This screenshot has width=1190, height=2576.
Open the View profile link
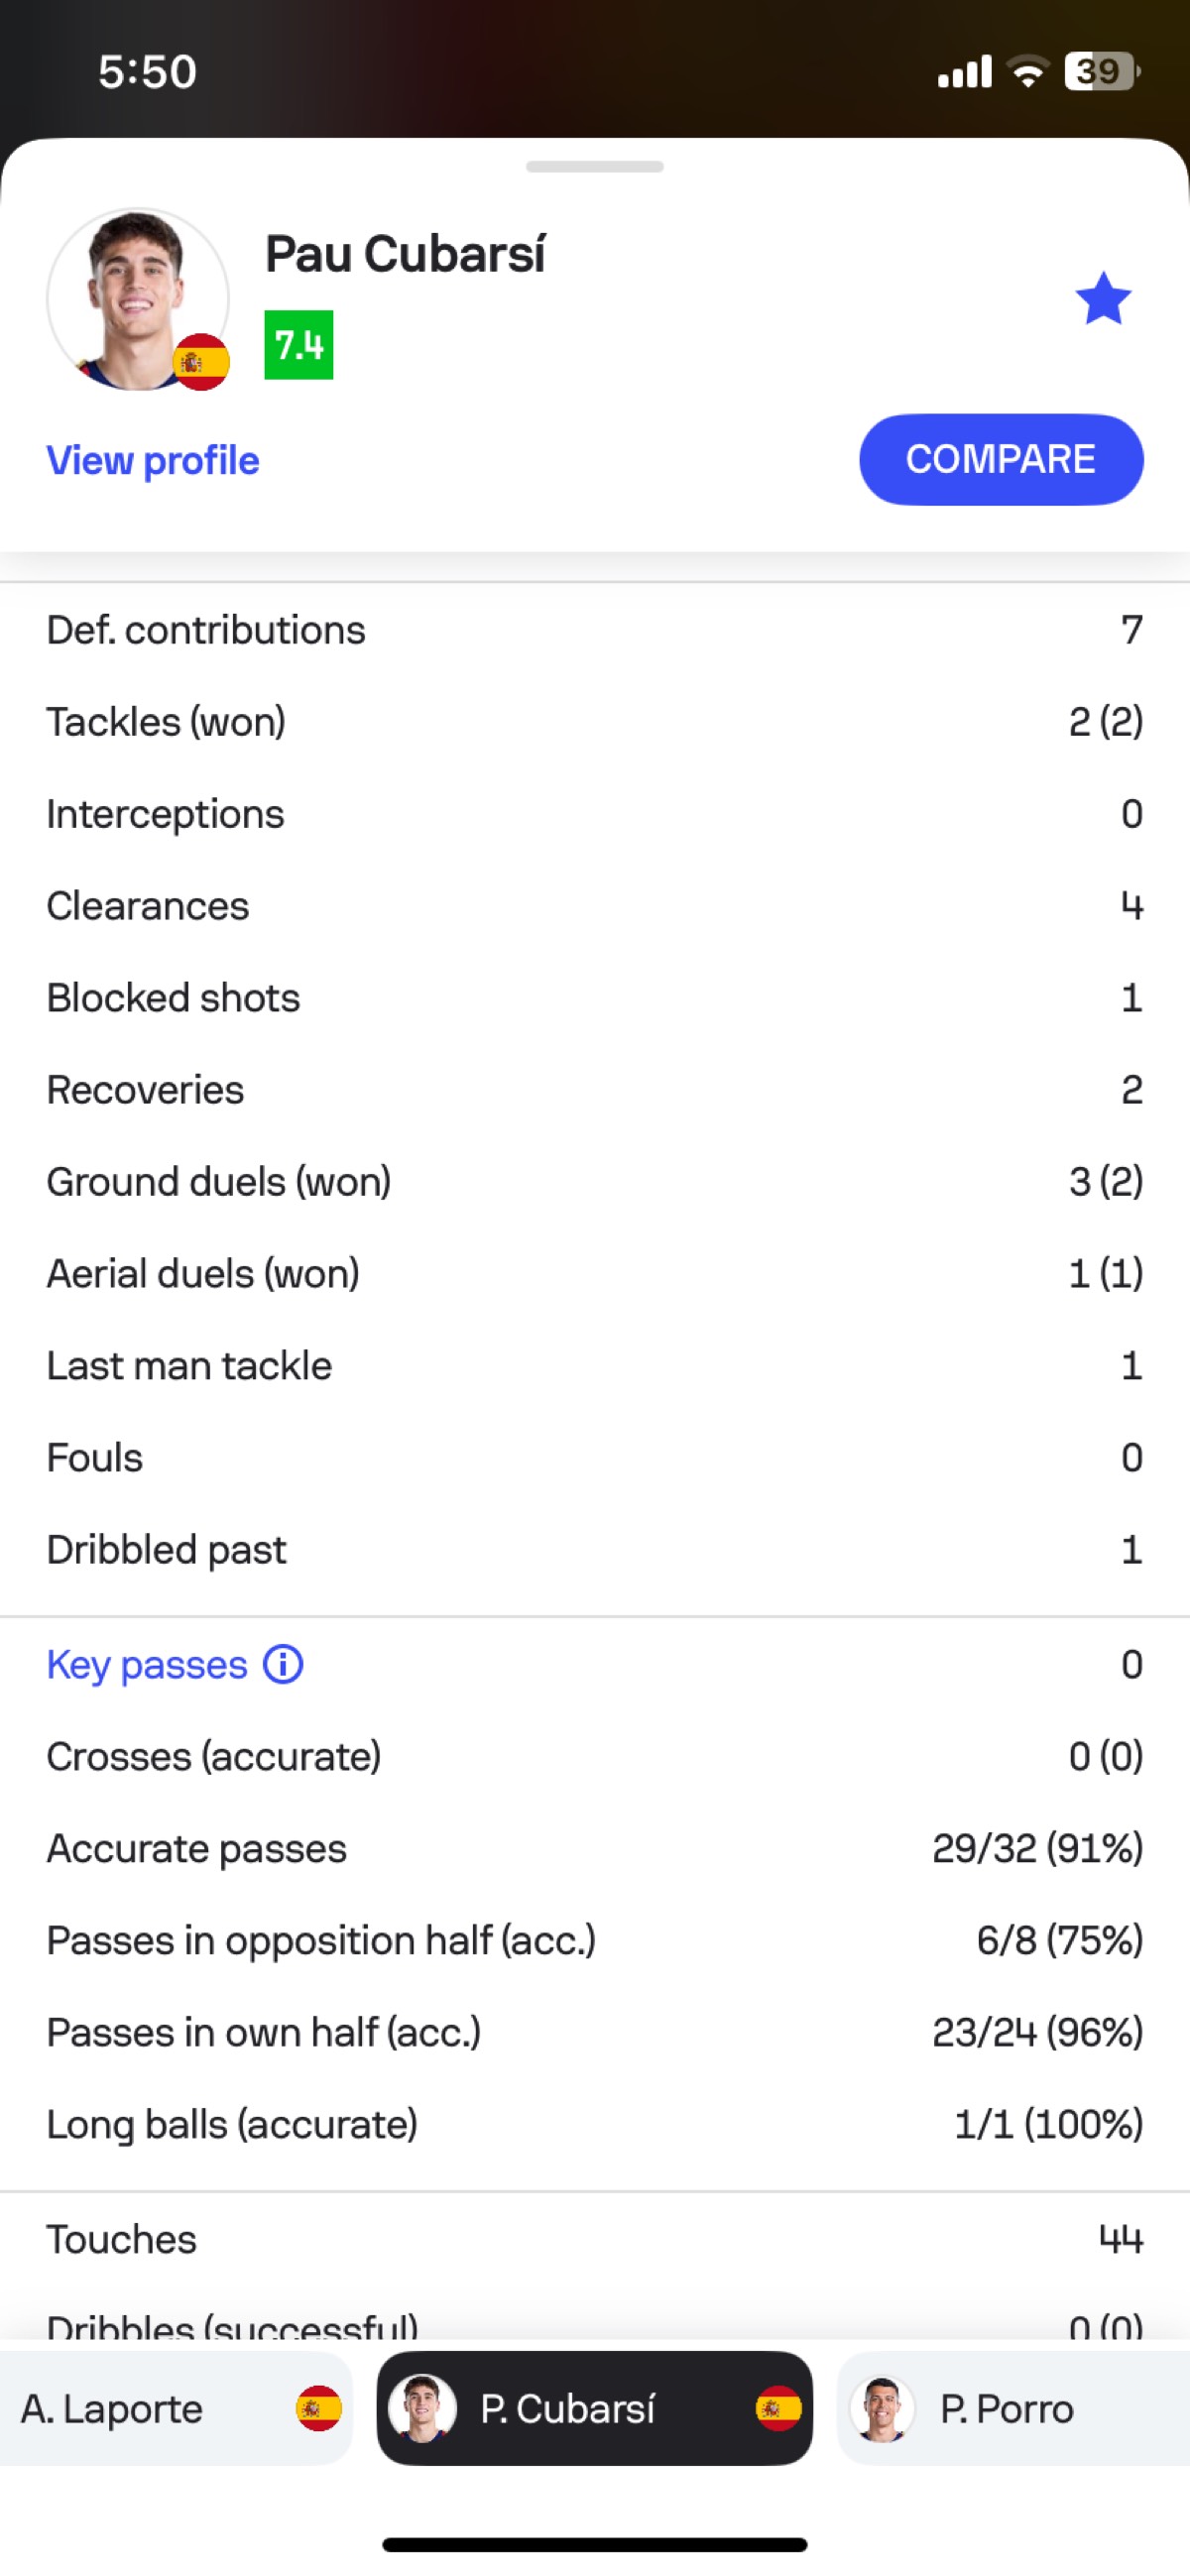[153, 460]
